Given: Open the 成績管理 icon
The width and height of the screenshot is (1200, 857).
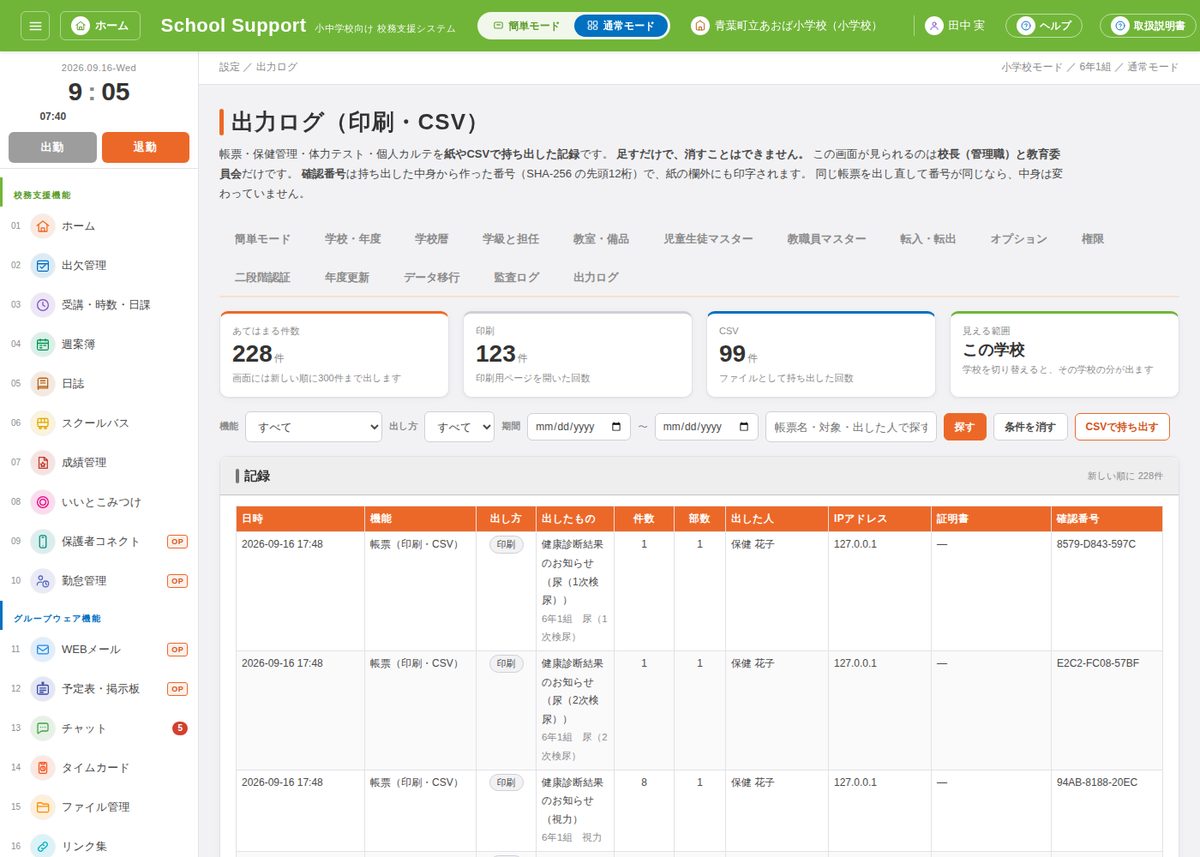Looking at the screenshot, I should click(x=43, y=462).
